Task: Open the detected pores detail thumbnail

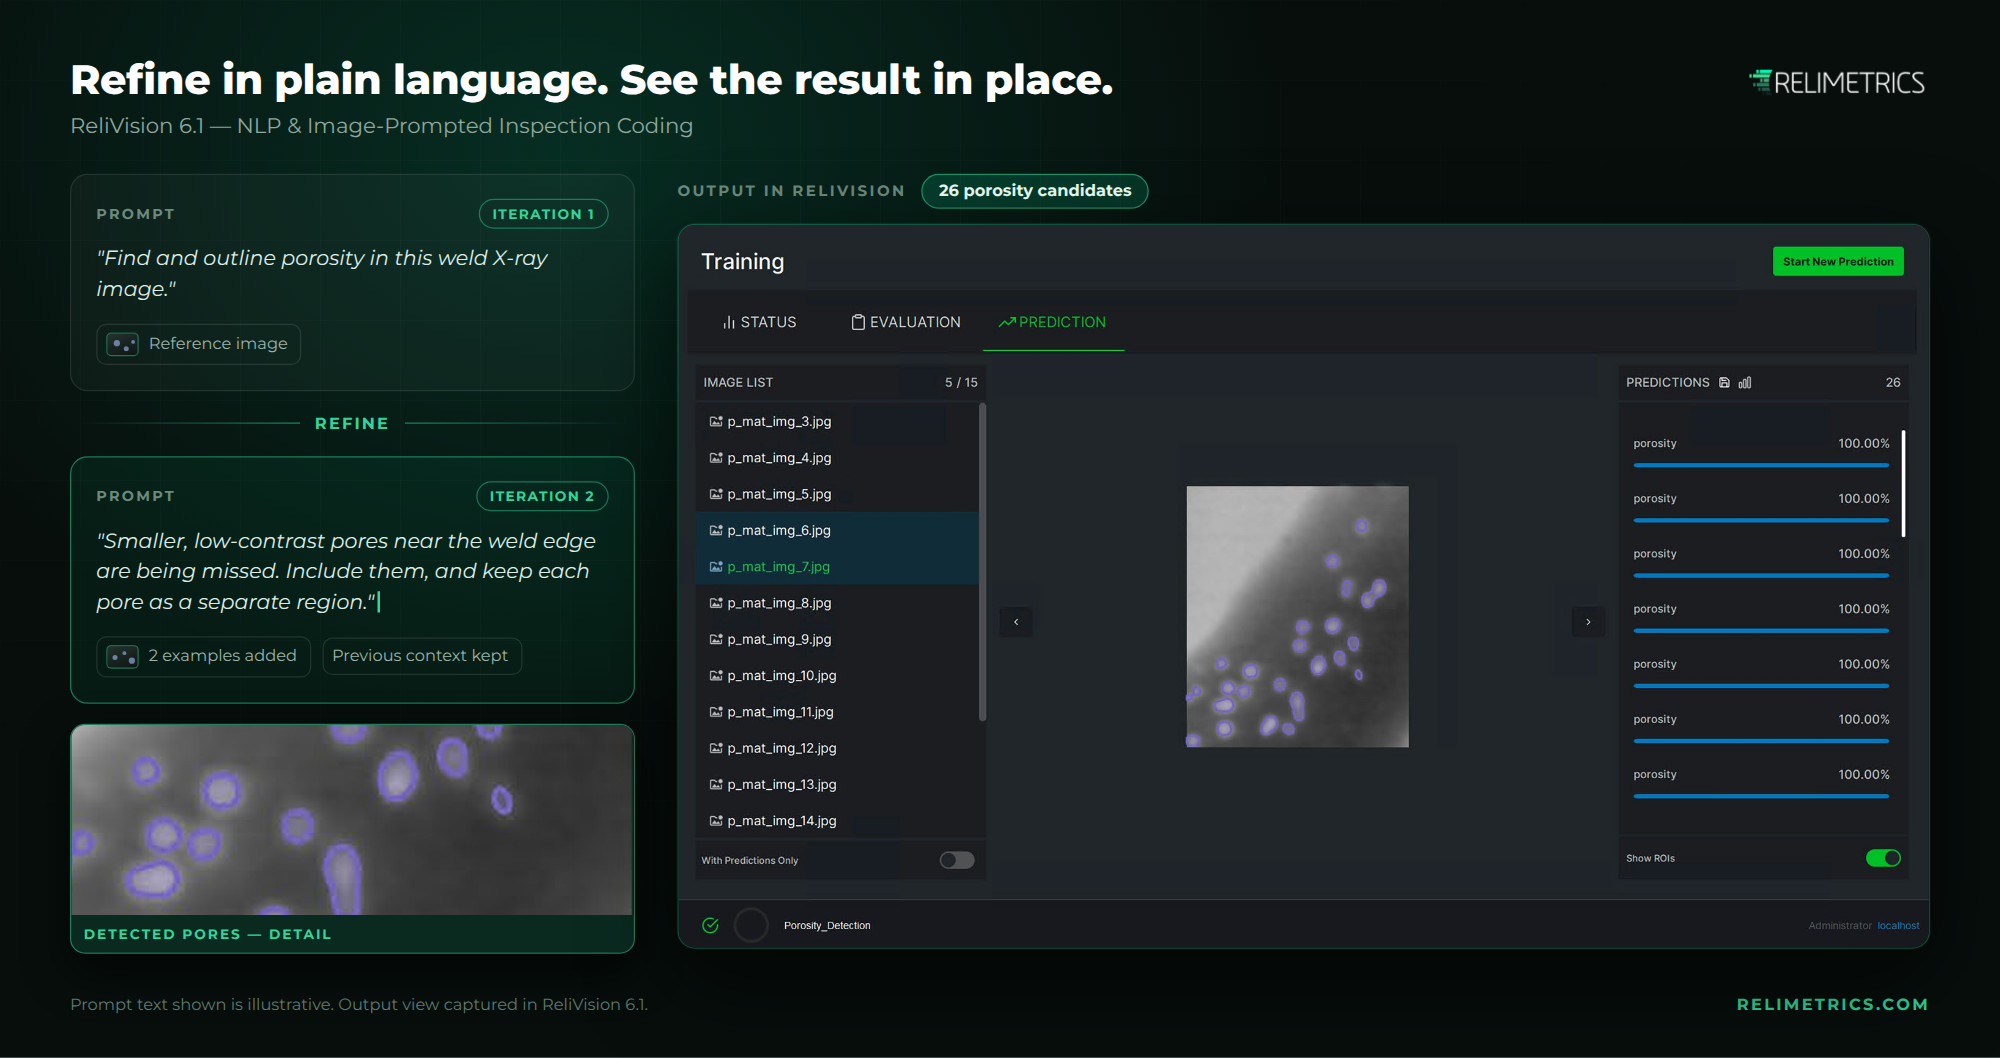Action: (x=352, y=820)
